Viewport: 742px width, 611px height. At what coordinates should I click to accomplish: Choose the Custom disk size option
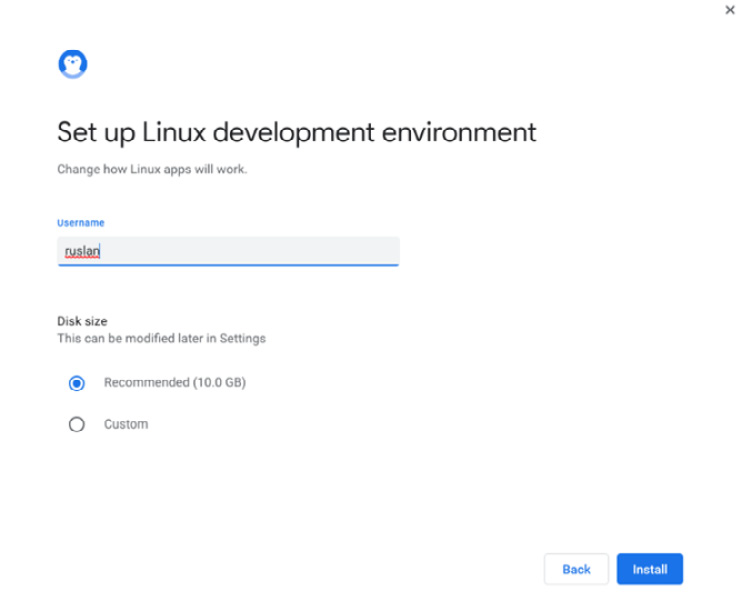[77, 425]
